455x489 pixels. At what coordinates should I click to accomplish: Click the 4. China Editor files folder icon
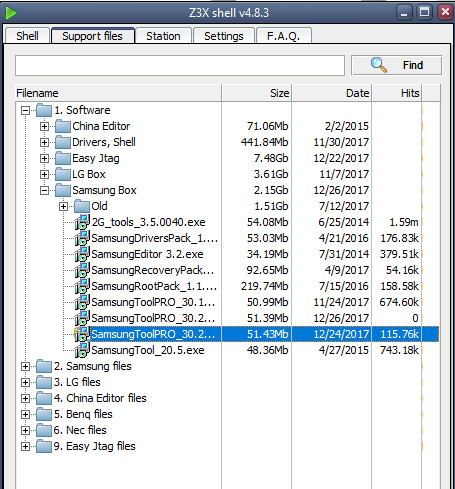point(44,398)
